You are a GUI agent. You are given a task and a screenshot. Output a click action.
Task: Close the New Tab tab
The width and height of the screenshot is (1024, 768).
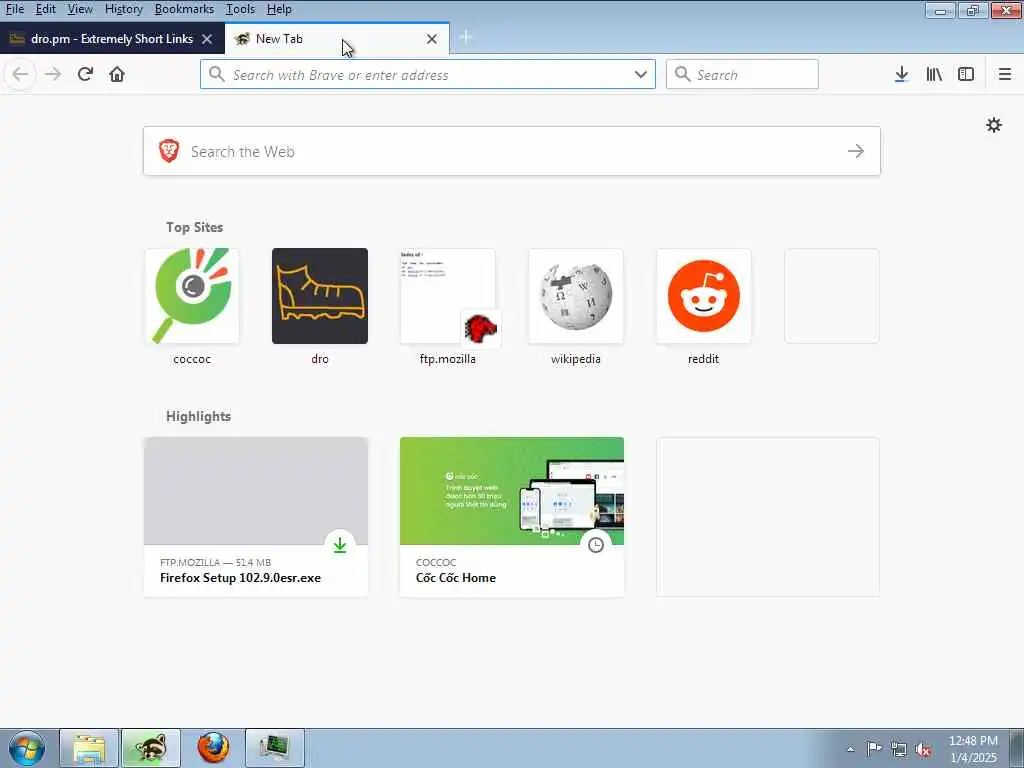432,39
